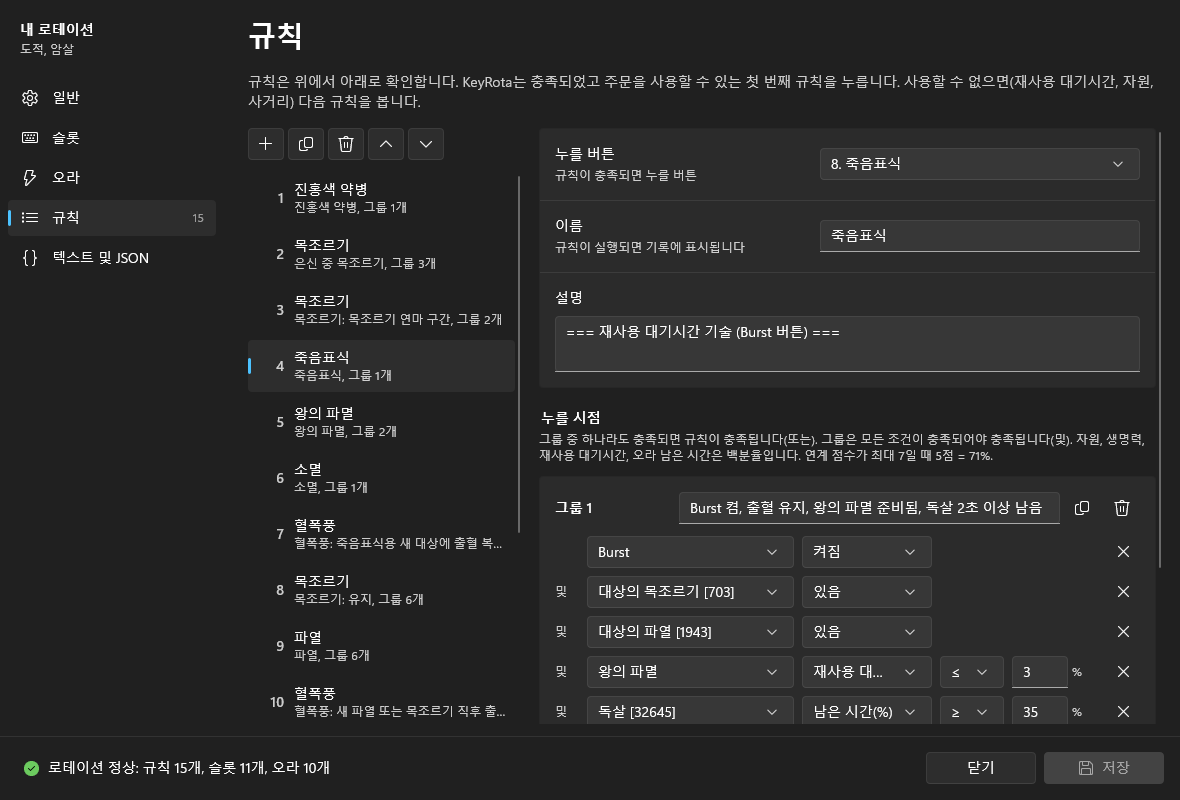Go to the 오라 page
The height and width of the screenshot is (800, 1180).
112,178
